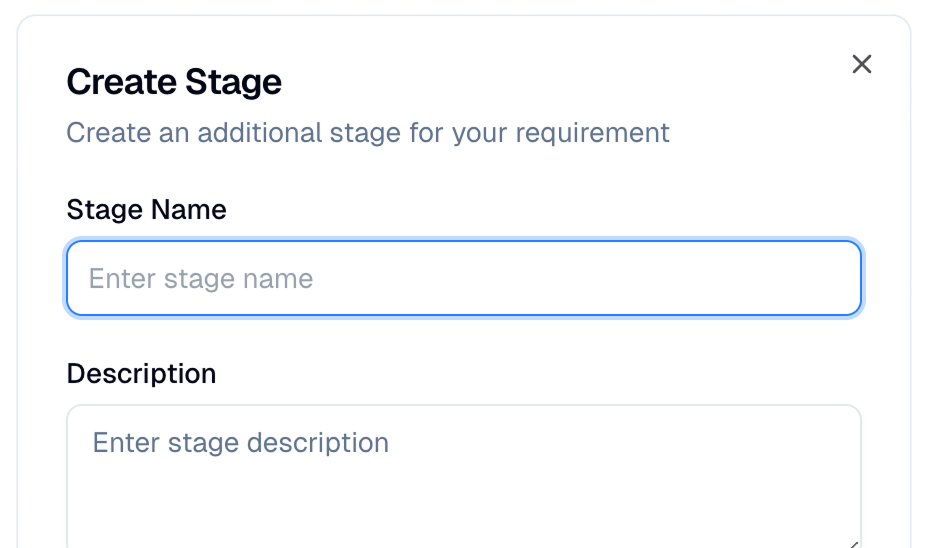Click the textarea resize handle corner
The height and width of the screenshot is (548, 928).
[x=853, y=544]
